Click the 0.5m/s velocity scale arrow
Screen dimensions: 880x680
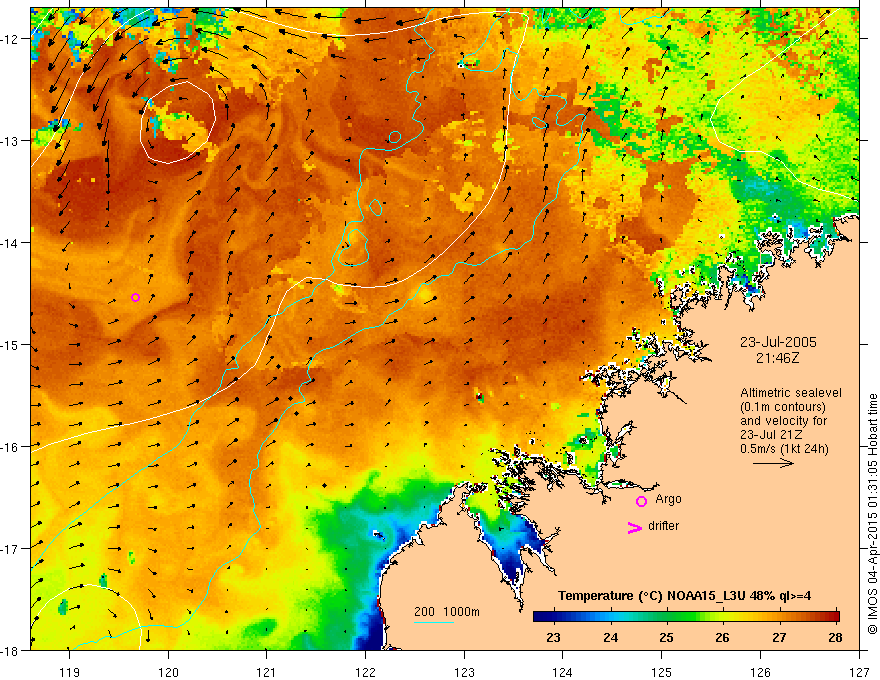point(773,463)
